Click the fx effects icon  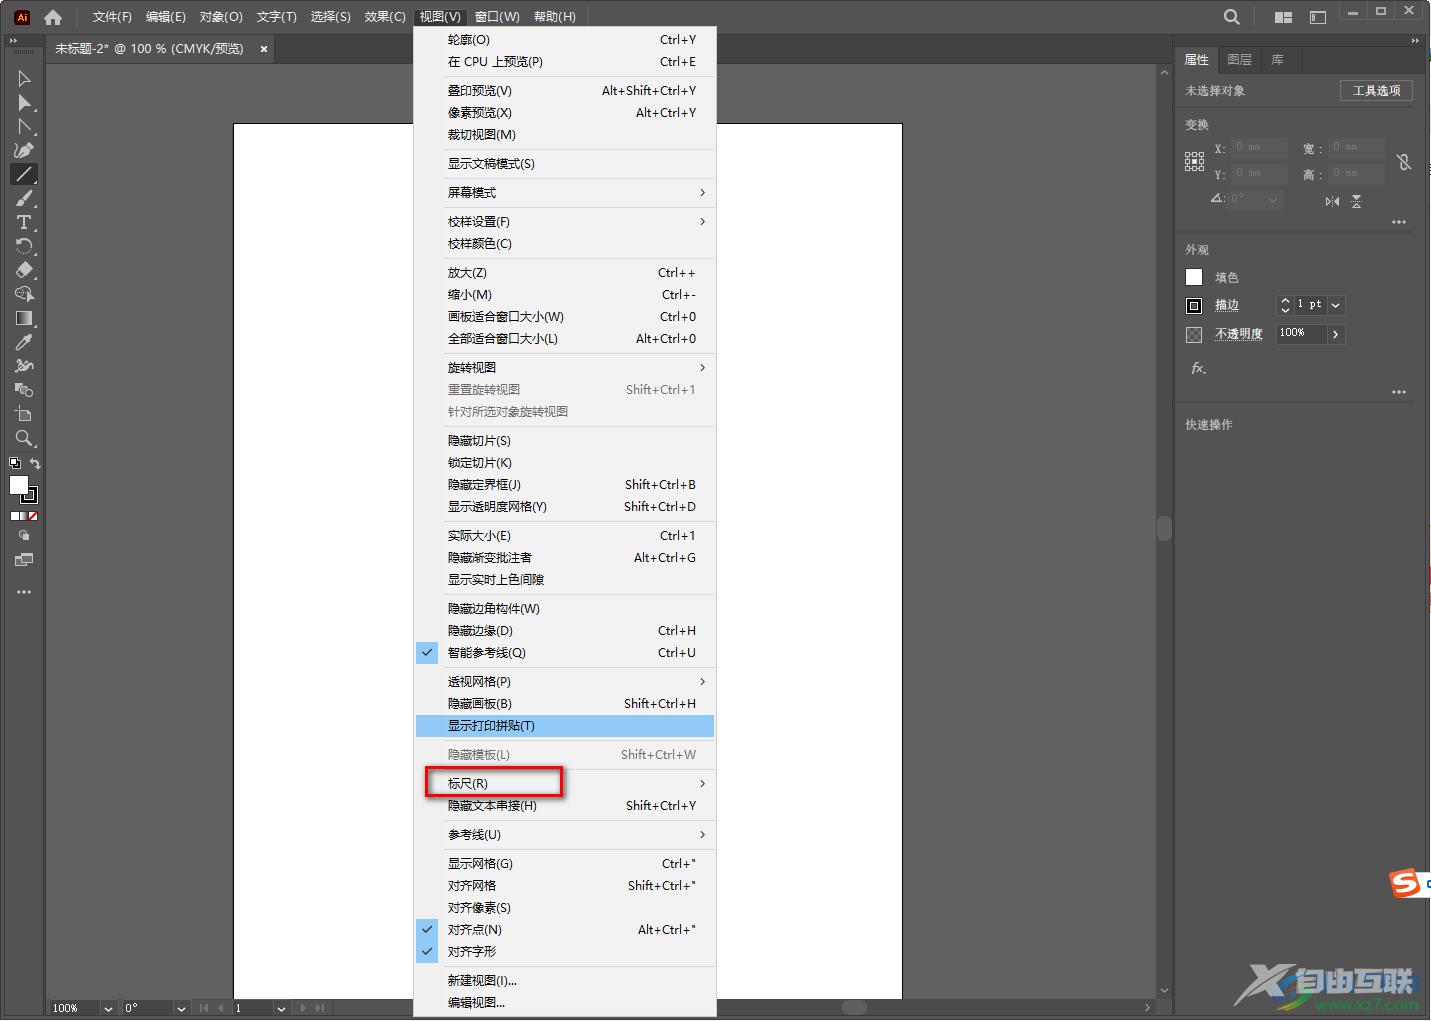pos(1198,368)
